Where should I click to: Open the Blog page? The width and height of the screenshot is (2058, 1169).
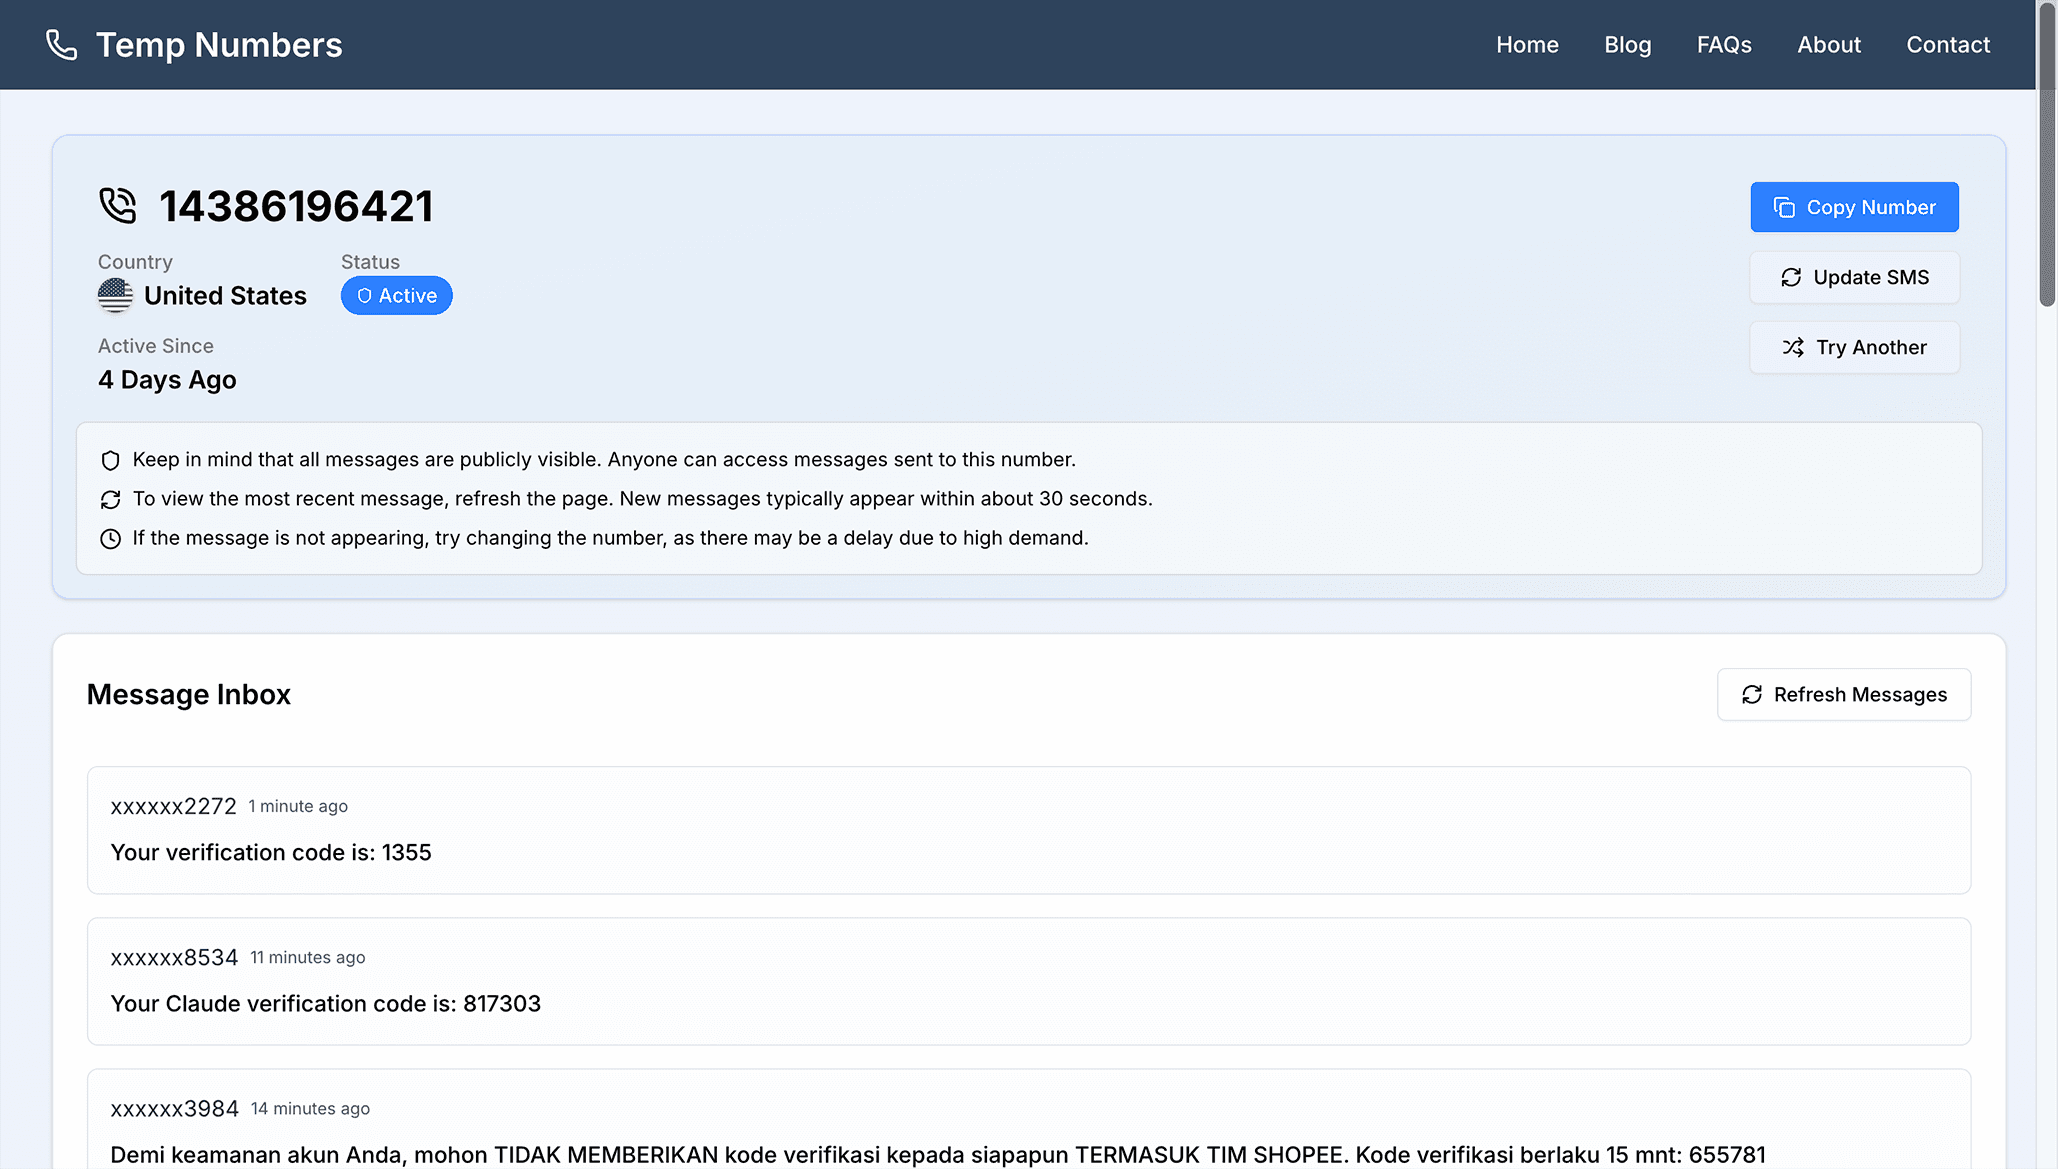(1627, 44)
